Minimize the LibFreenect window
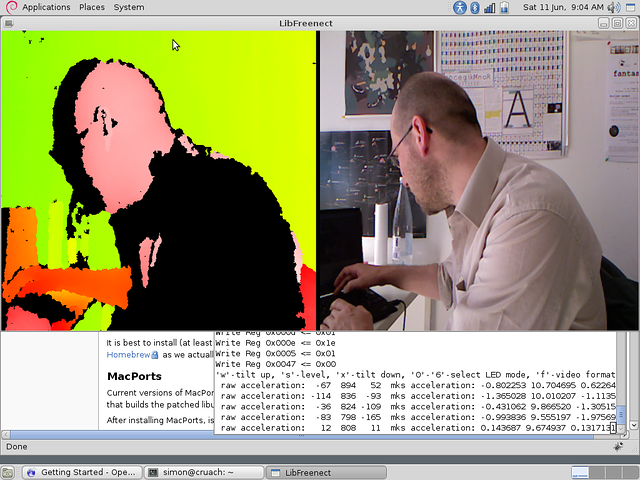640x480 pixels. (x=604, y=23)
